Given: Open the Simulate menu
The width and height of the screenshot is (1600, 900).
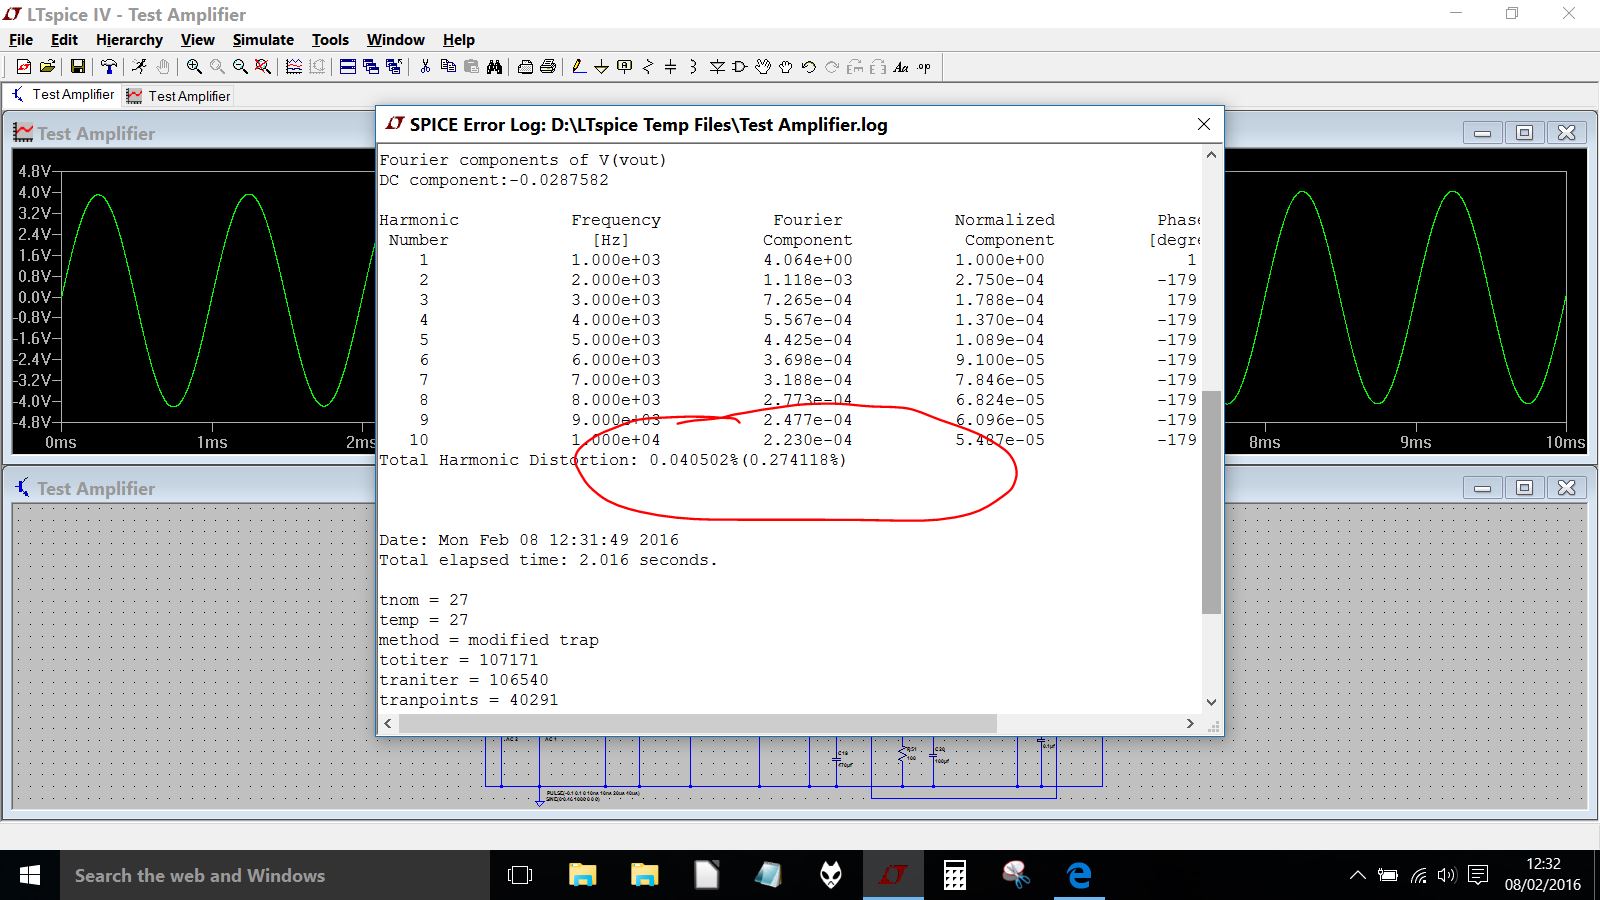Looking at the screenshot, I should pyautogui.click(x=263, y=40).
